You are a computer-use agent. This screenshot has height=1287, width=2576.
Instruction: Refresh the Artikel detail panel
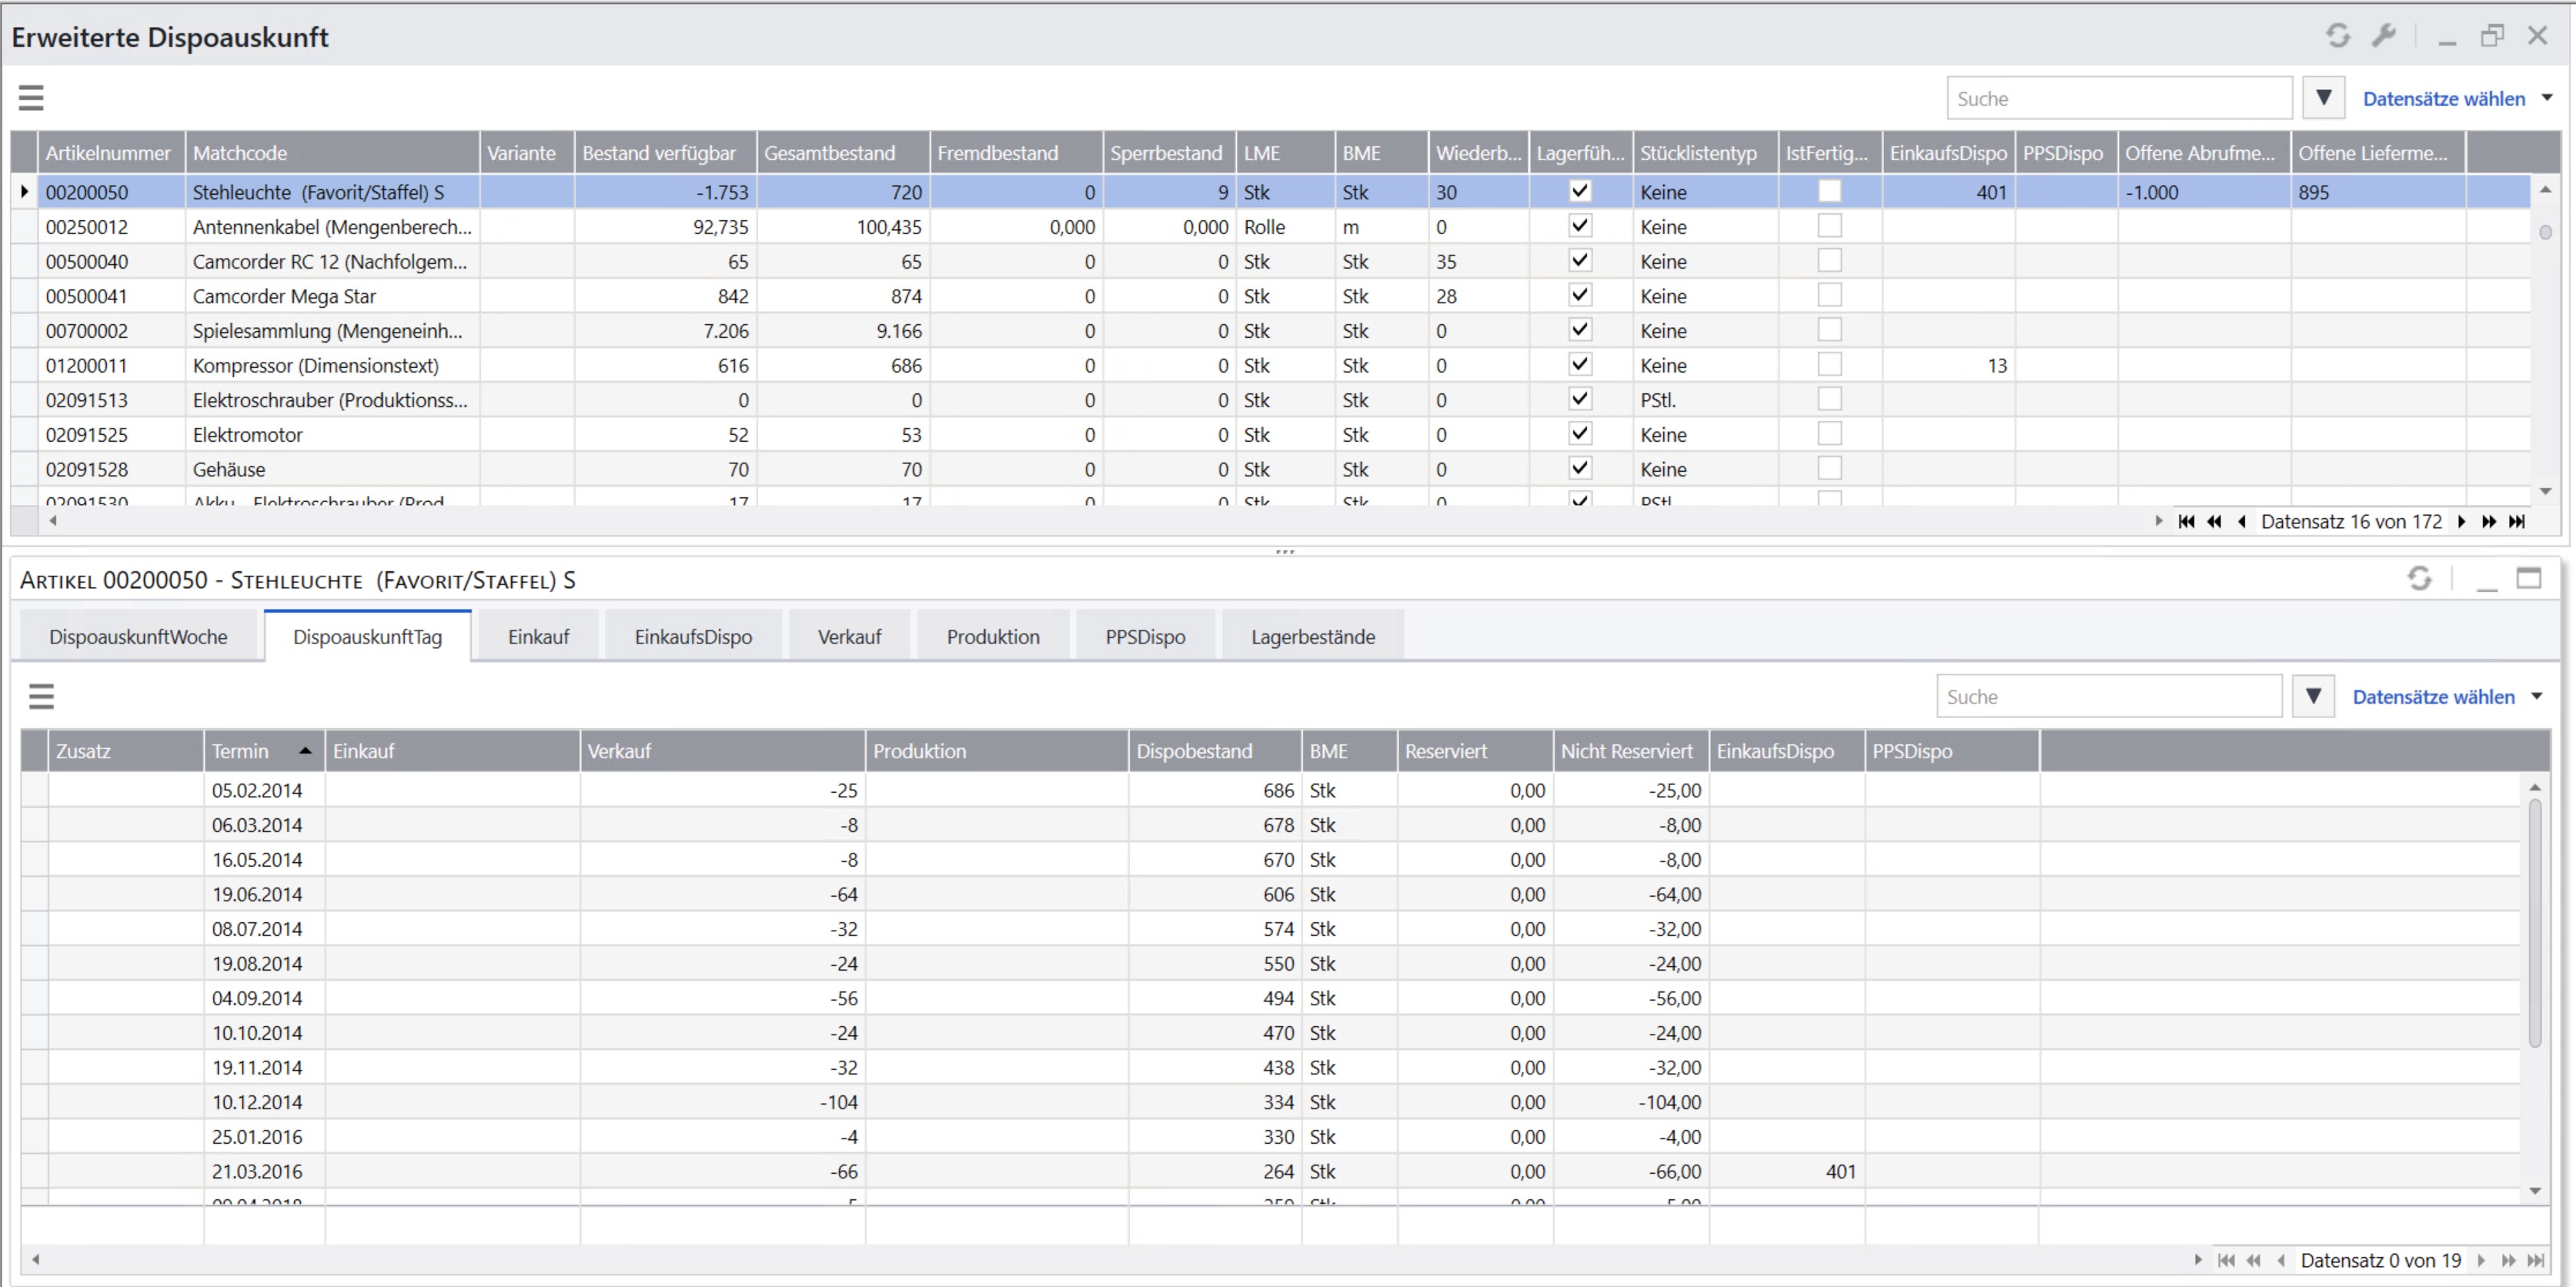(x=2419, y=578)
